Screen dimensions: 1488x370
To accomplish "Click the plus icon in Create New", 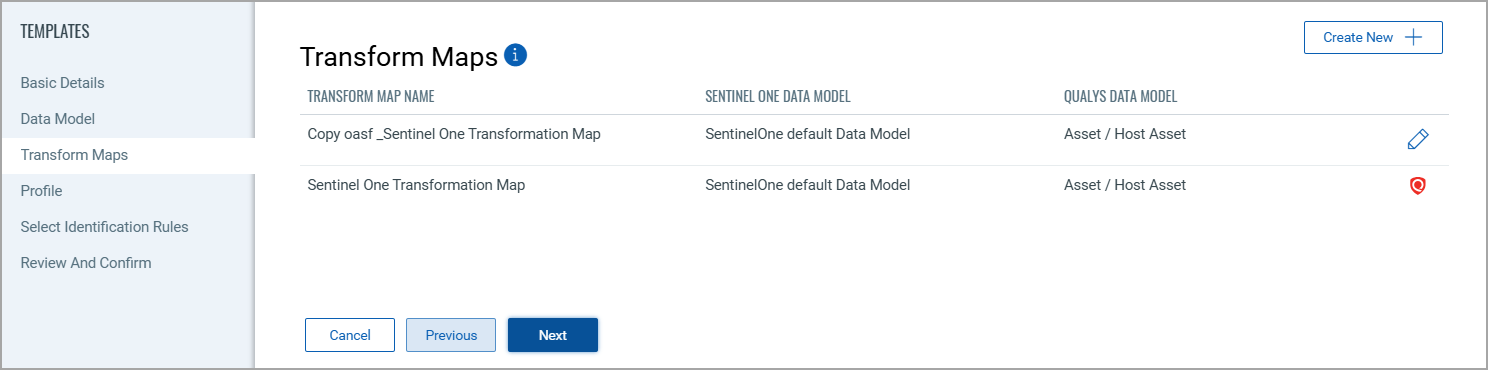I will click(x=1413, y=37).
